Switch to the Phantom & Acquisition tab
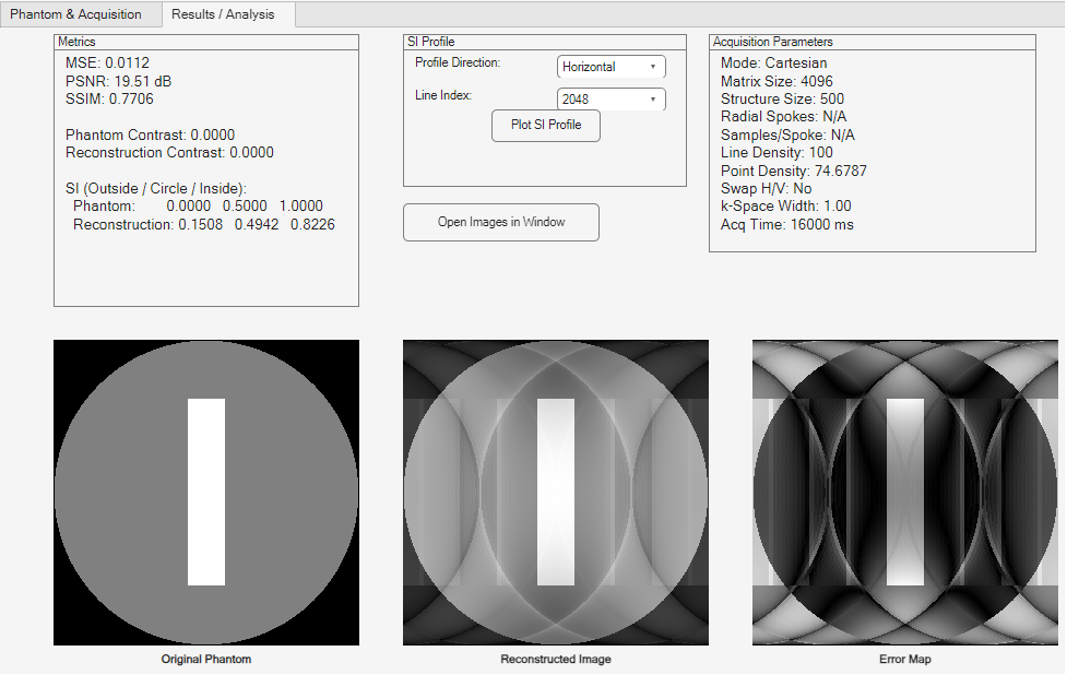This screenshot has height=674, width=1065. (x=76, y=15)
